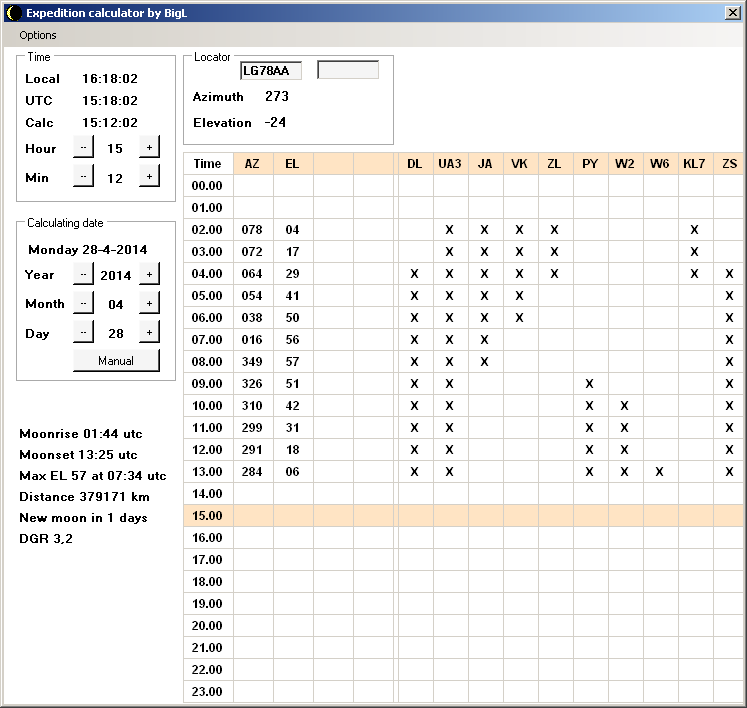The image size is (747, 708).
Task: Increase the Year with plus button
Action: 149,275
